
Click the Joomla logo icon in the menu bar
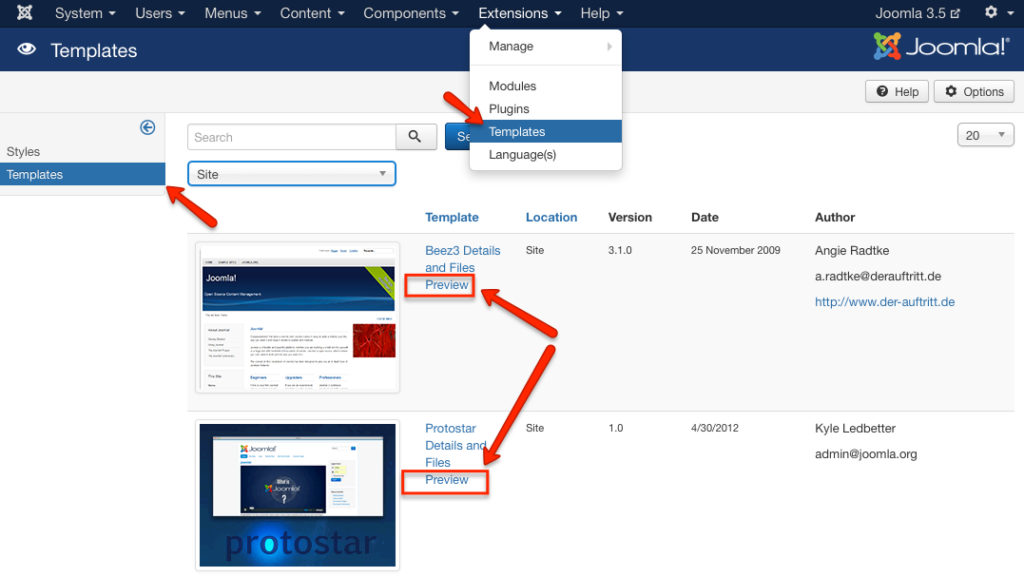25,12
